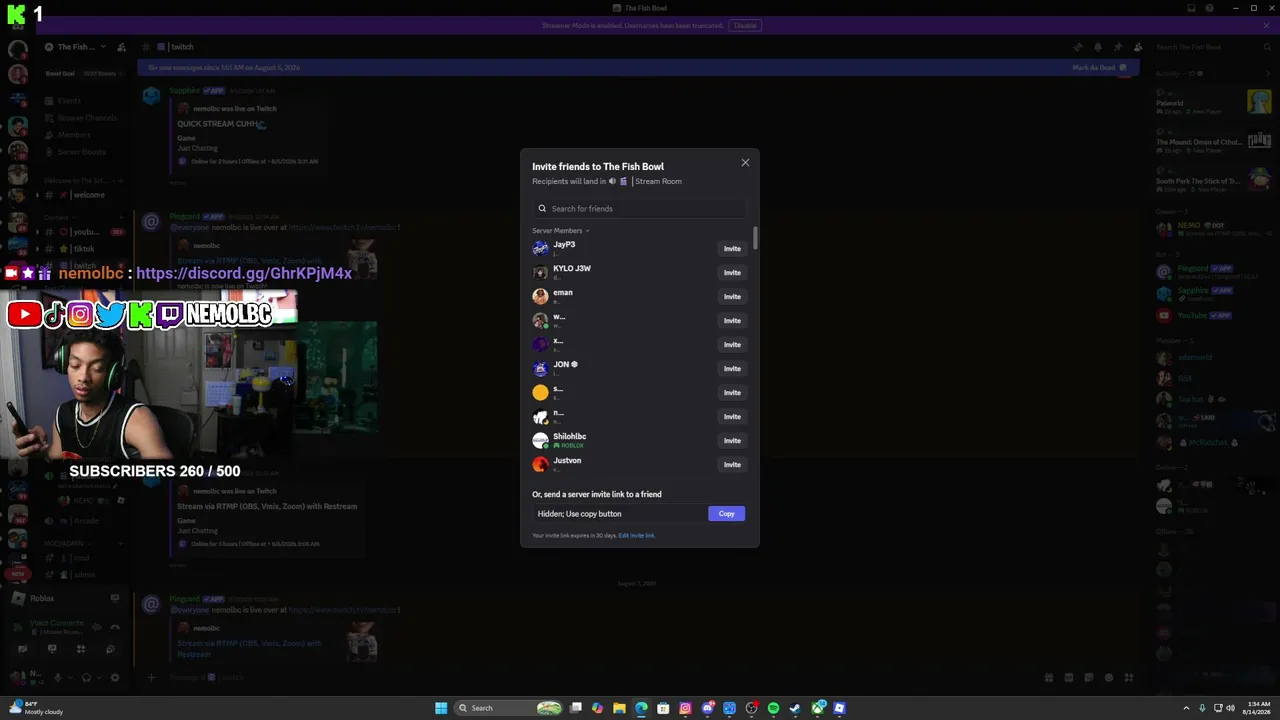Open the tiktok channel
This screenshot has width=1280, height=720.
tap(84, 249)
